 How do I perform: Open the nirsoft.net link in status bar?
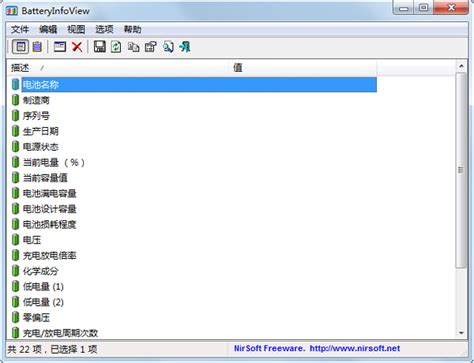355,348
